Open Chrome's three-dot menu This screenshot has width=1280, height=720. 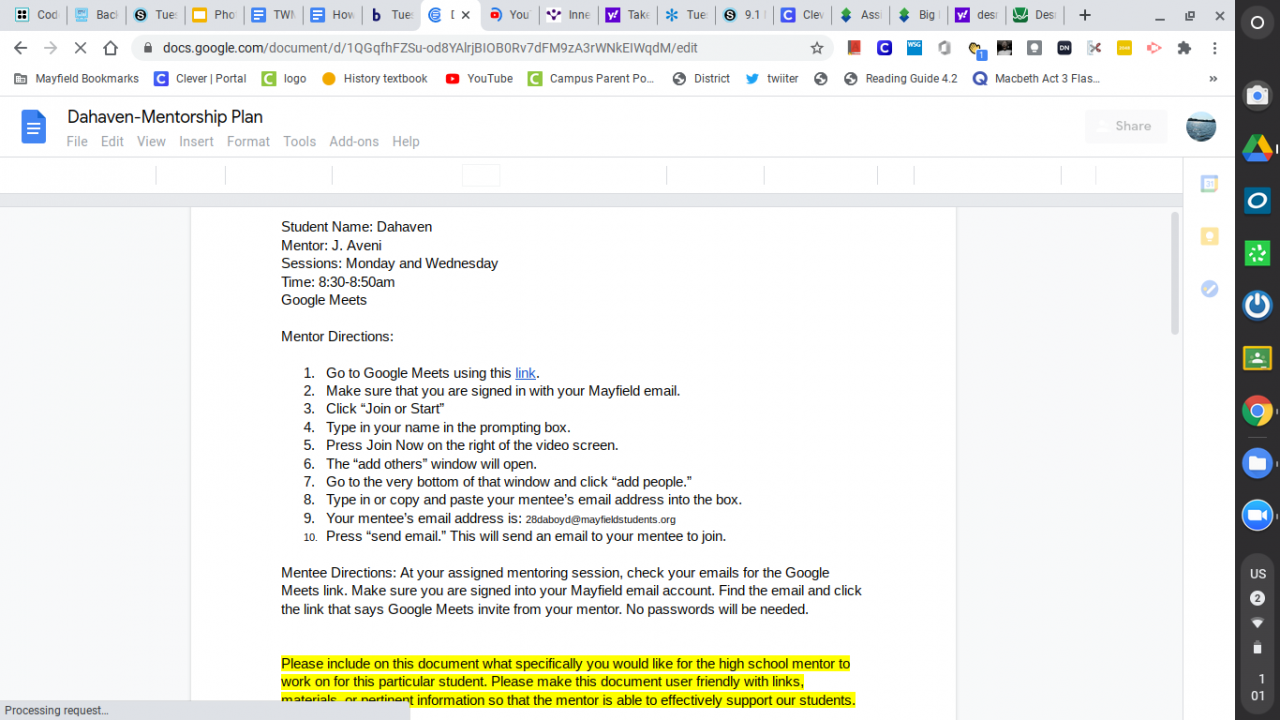coord(1215,48)
